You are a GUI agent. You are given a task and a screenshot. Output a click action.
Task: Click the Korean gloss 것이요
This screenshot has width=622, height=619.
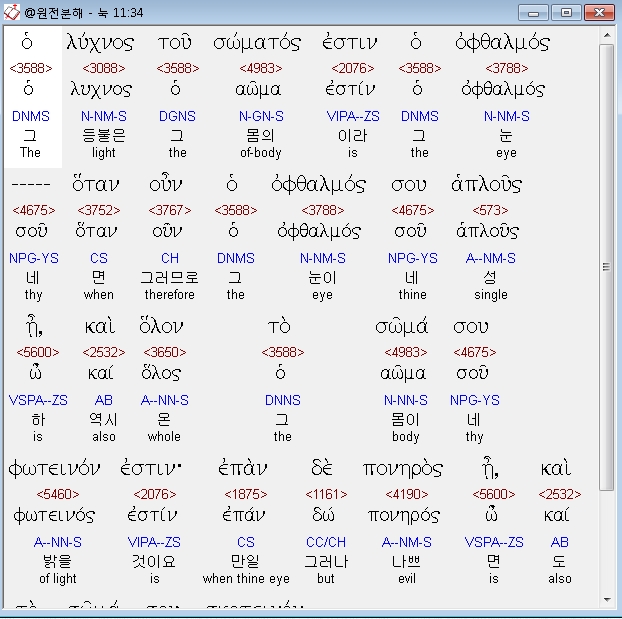pos(154,561)
